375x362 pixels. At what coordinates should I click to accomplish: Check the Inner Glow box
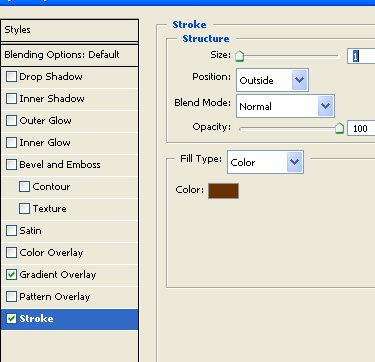11,143
